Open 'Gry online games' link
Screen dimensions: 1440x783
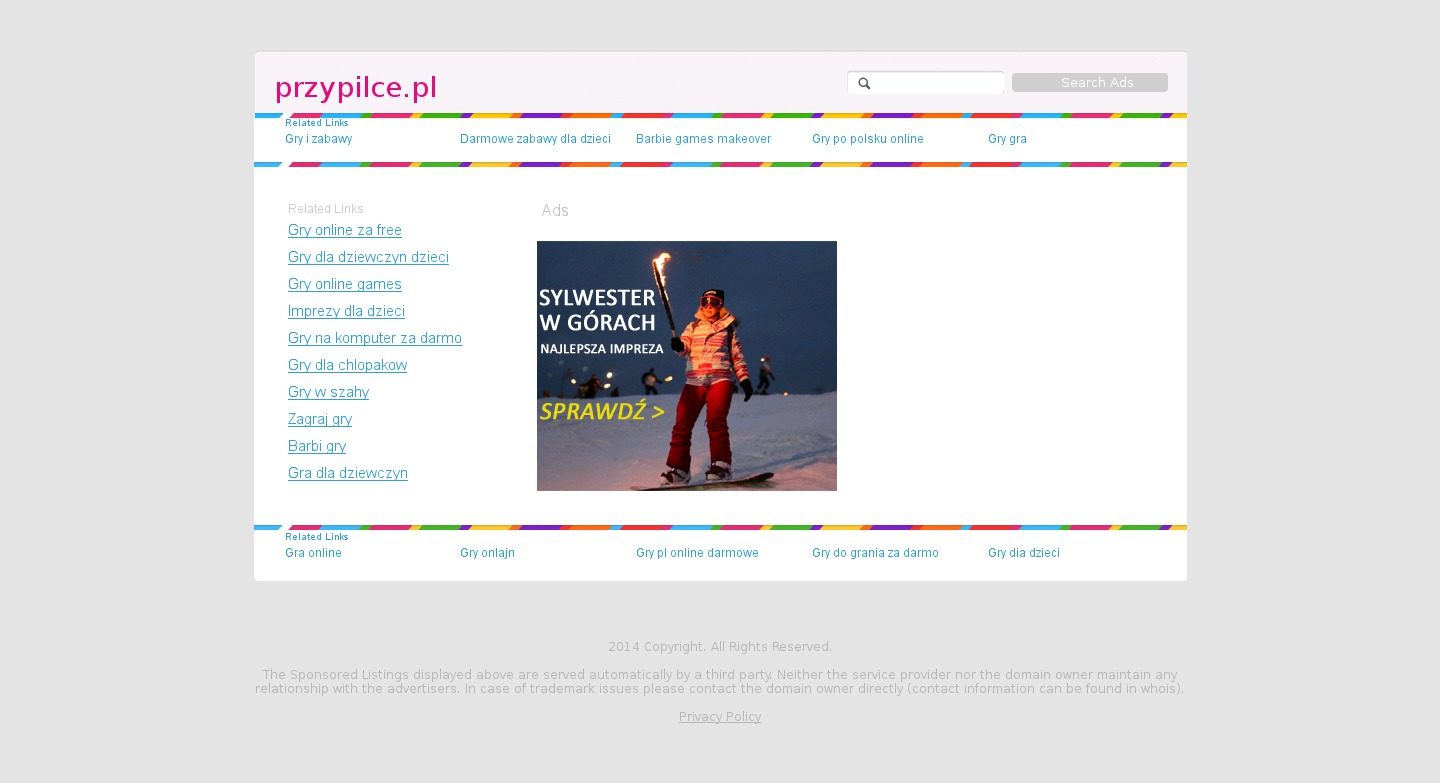click(345, 284)
